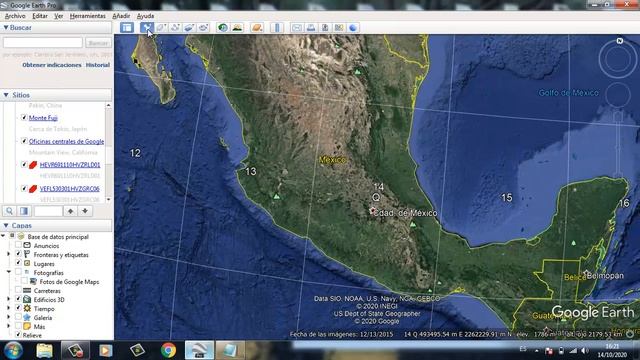Open the Herramientas menu
The image size is (640, 360).
(x=87, y=16)
